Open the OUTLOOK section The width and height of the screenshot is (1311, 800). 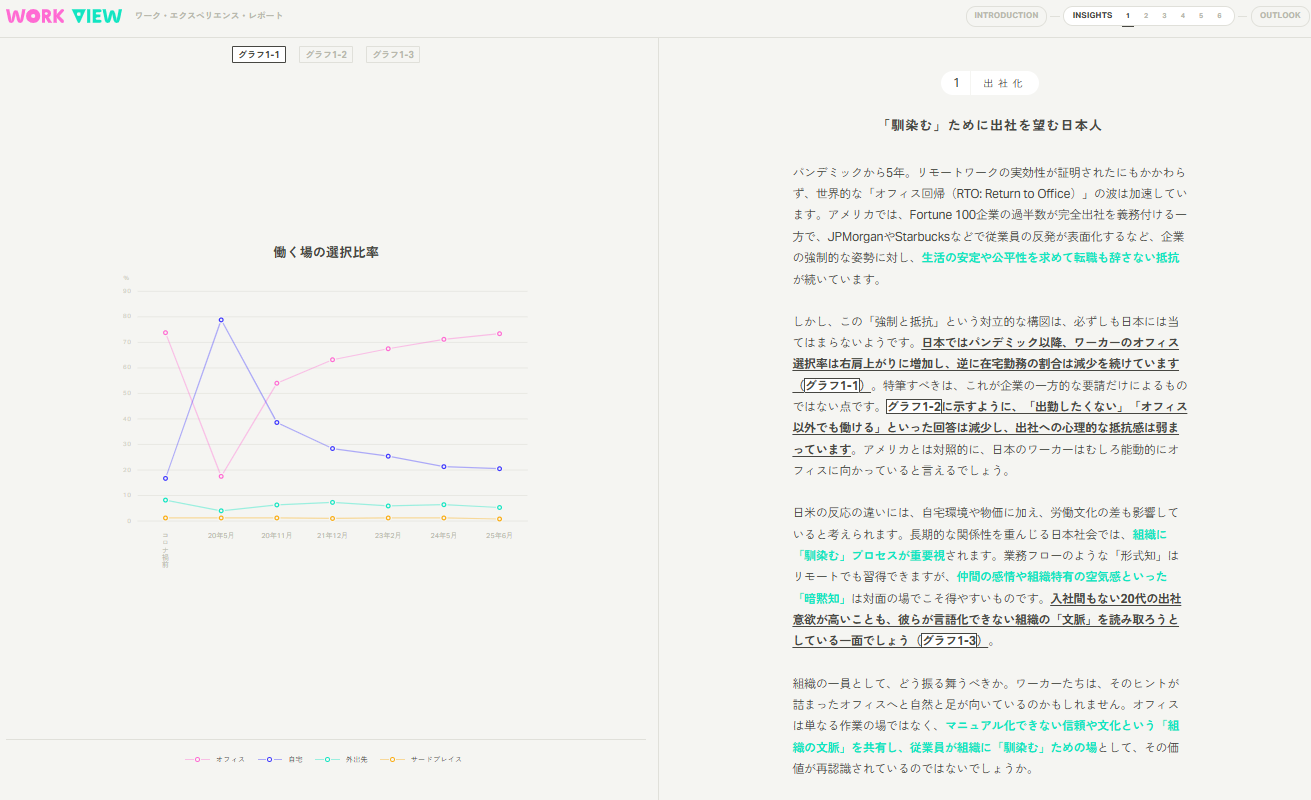(x=1280, y=16)
